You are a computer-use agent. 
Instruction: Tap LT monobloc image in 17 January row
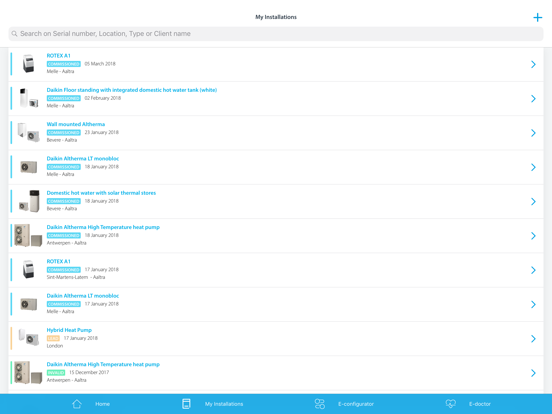(29, 304)
